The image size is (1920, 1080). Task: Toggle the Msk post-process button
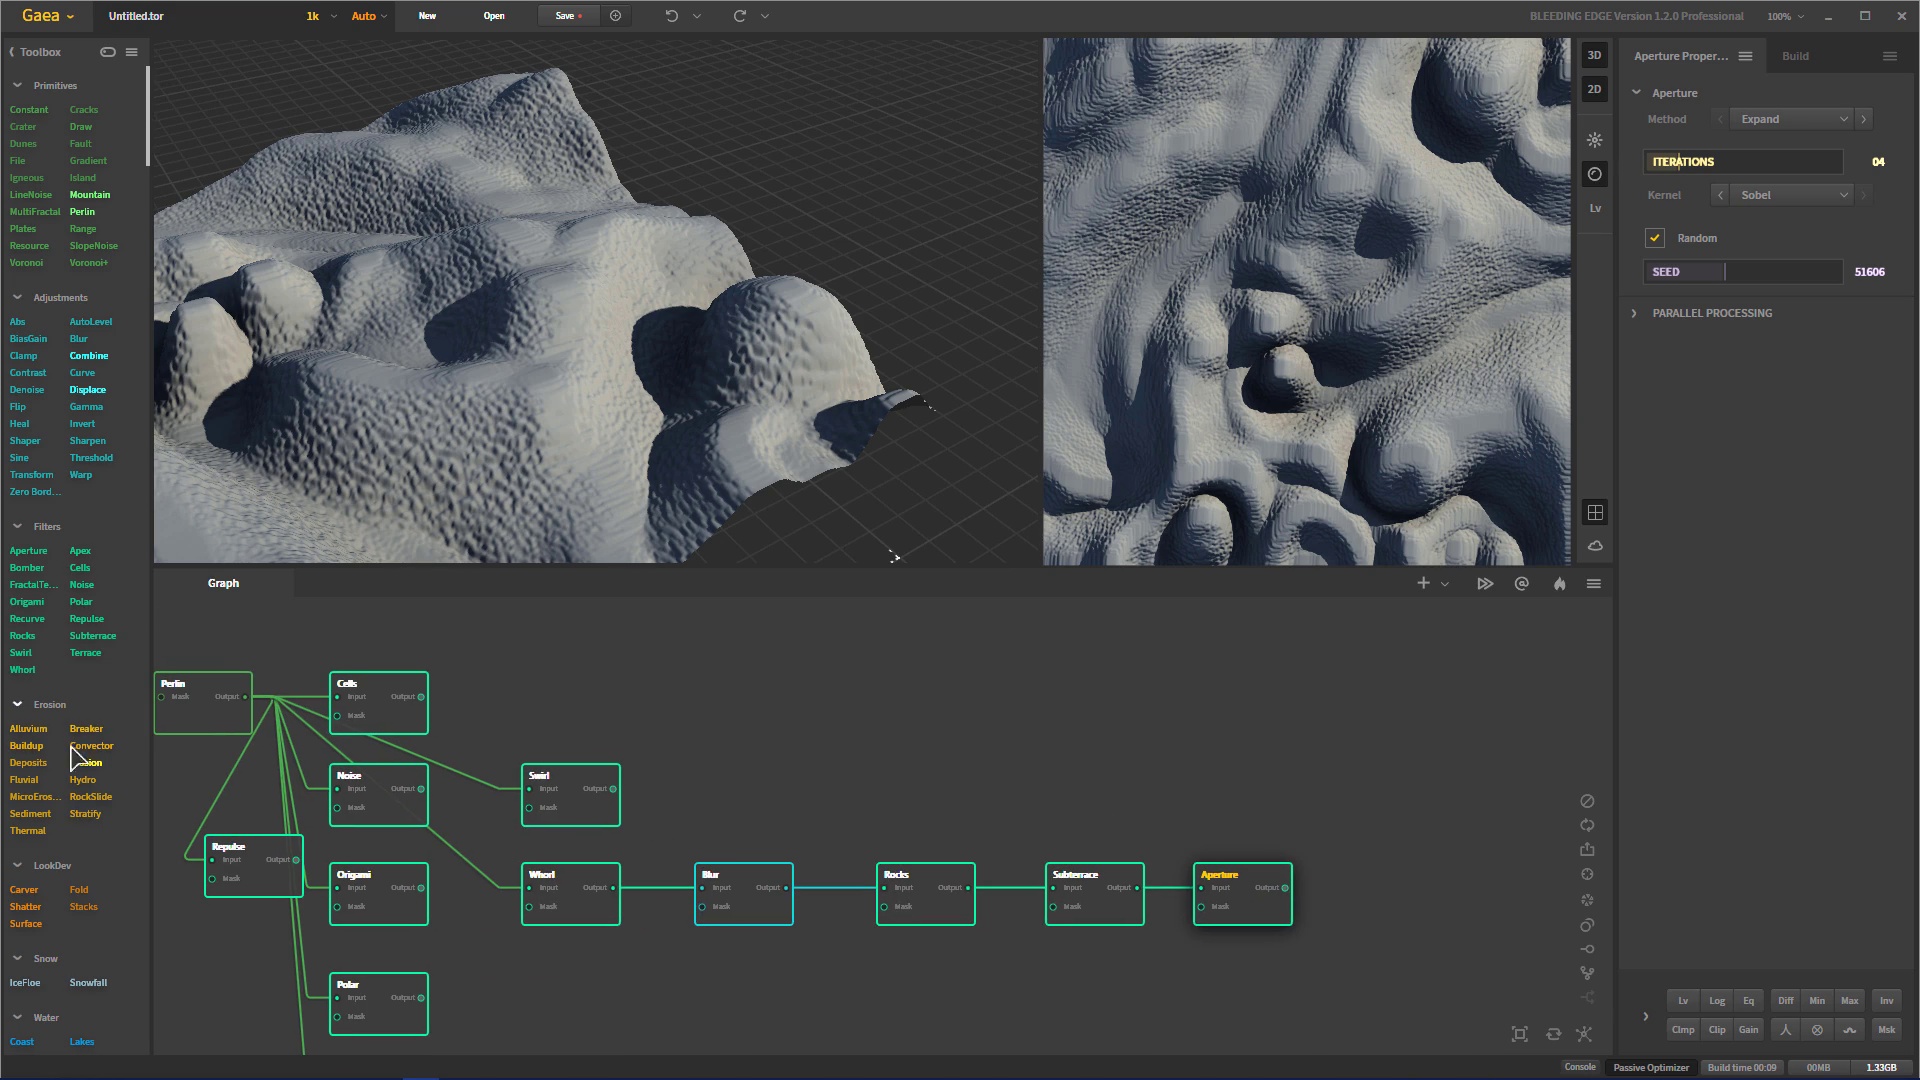click(x=1887, y=1030)
